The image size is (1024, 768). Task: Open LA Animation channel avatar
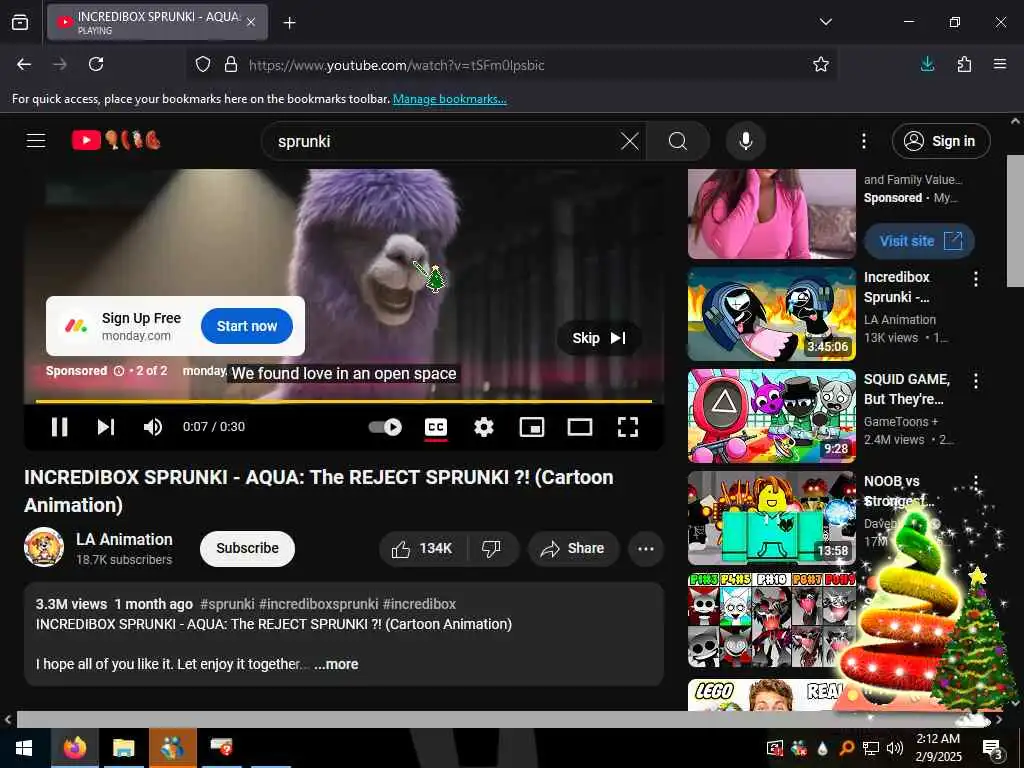(x=44, y=547)
